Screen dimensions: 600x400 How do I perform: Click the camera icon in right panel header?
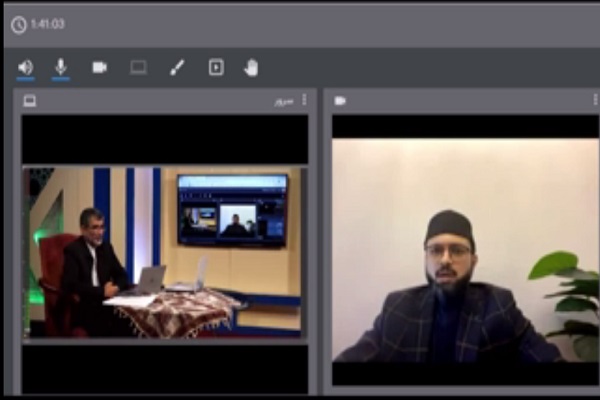pos(340,101)
